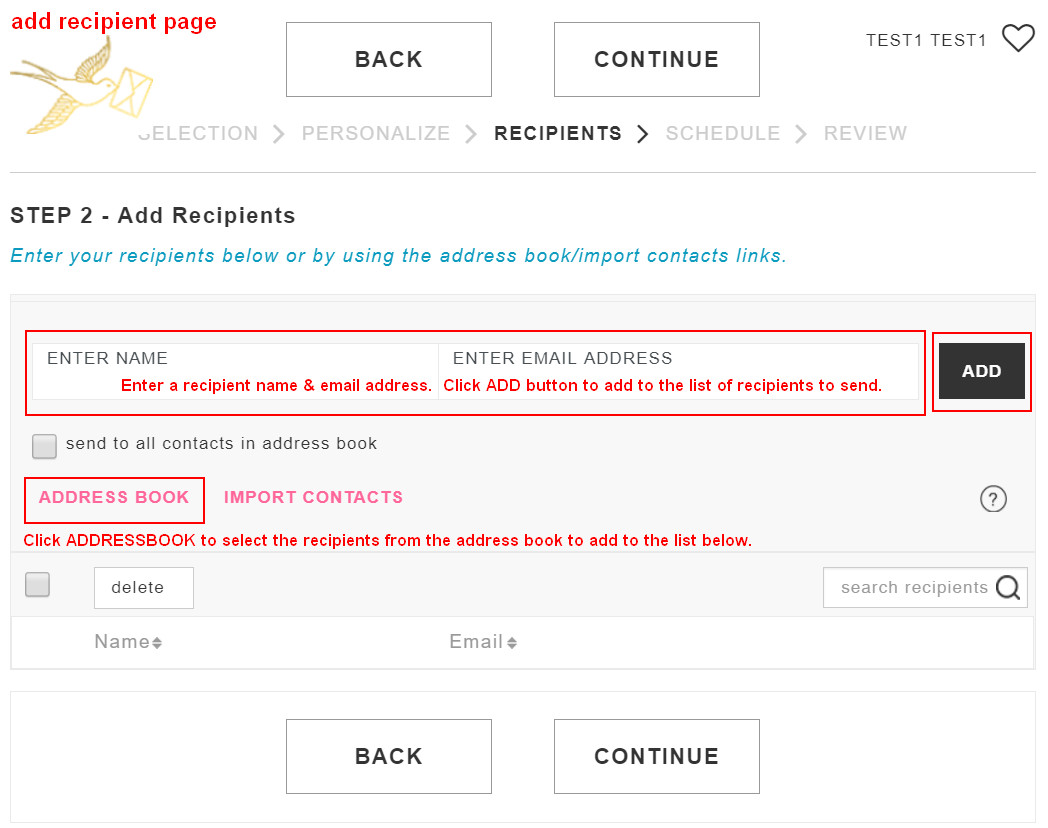This screenshot has height=828, width=1048.
Task: Click chevron after PERSONALIZE step
Action: coord(471,134)
